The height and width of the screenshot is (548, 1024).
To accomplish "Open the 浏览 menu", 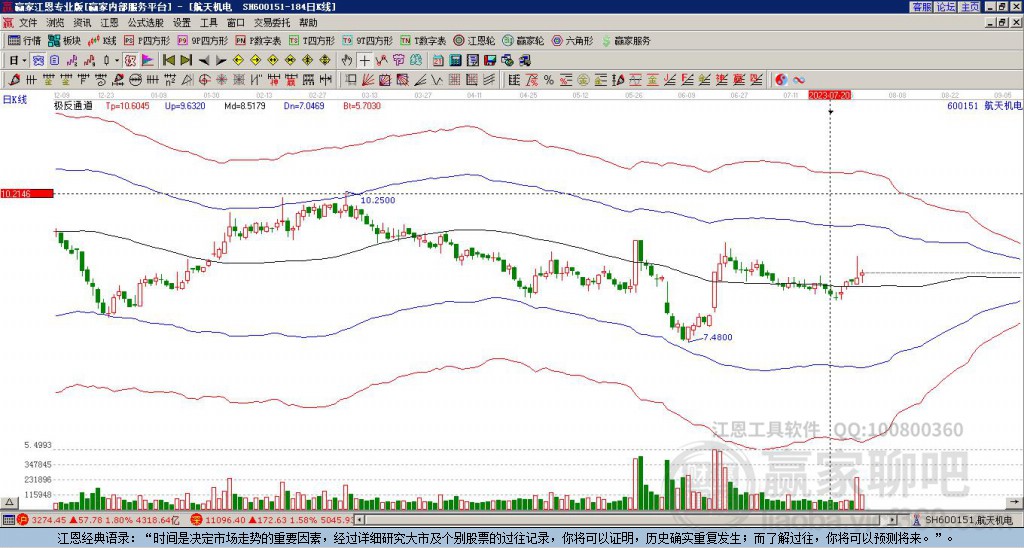I will pyautogui.click(x=56, y=23).
